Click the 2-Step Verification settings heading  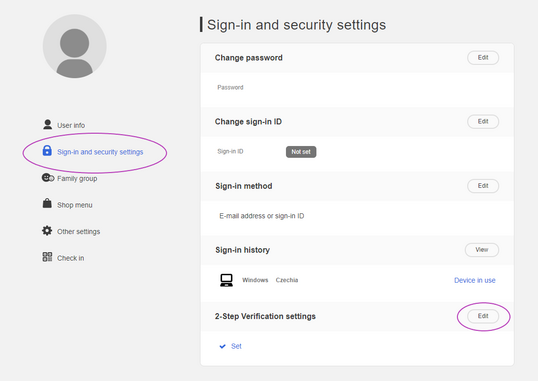click(x=265, y=316)
